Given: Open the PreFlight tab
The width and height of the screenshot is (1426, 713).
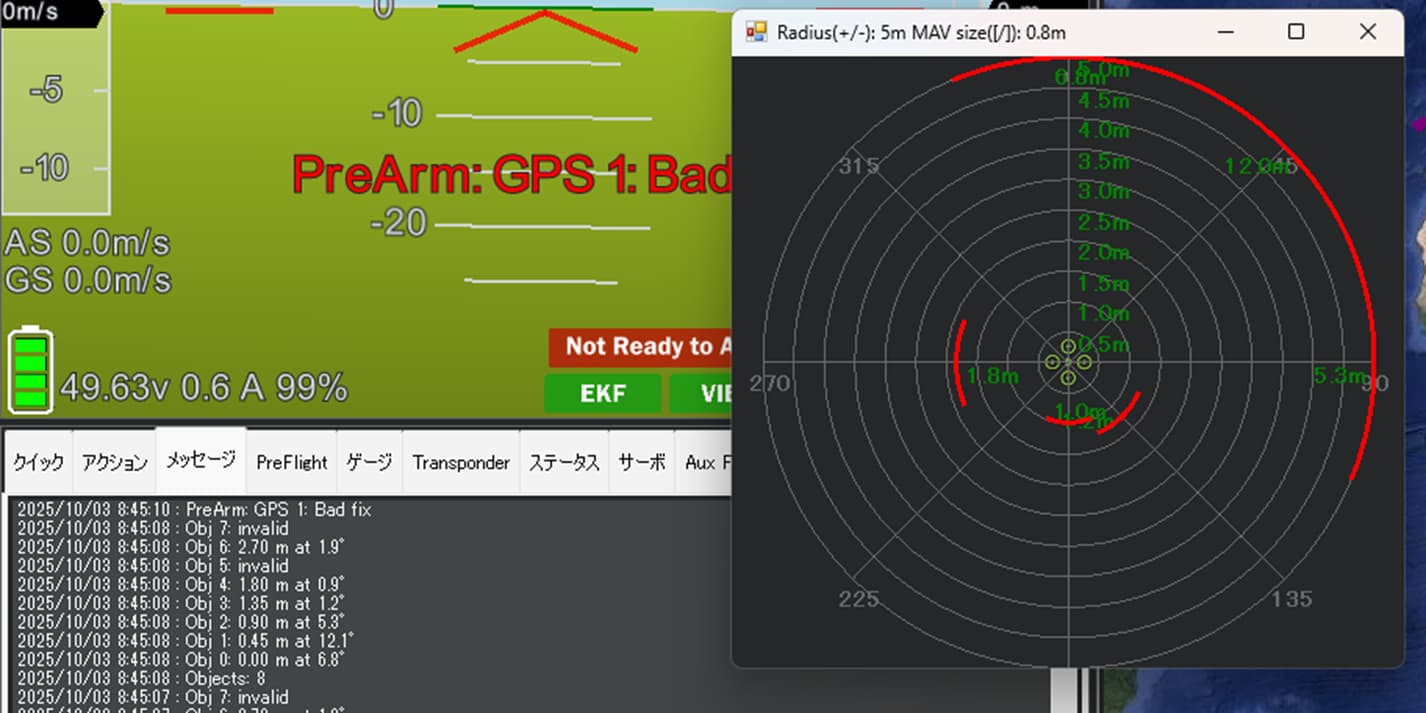Looking at the screenshot, I should 292,462.
